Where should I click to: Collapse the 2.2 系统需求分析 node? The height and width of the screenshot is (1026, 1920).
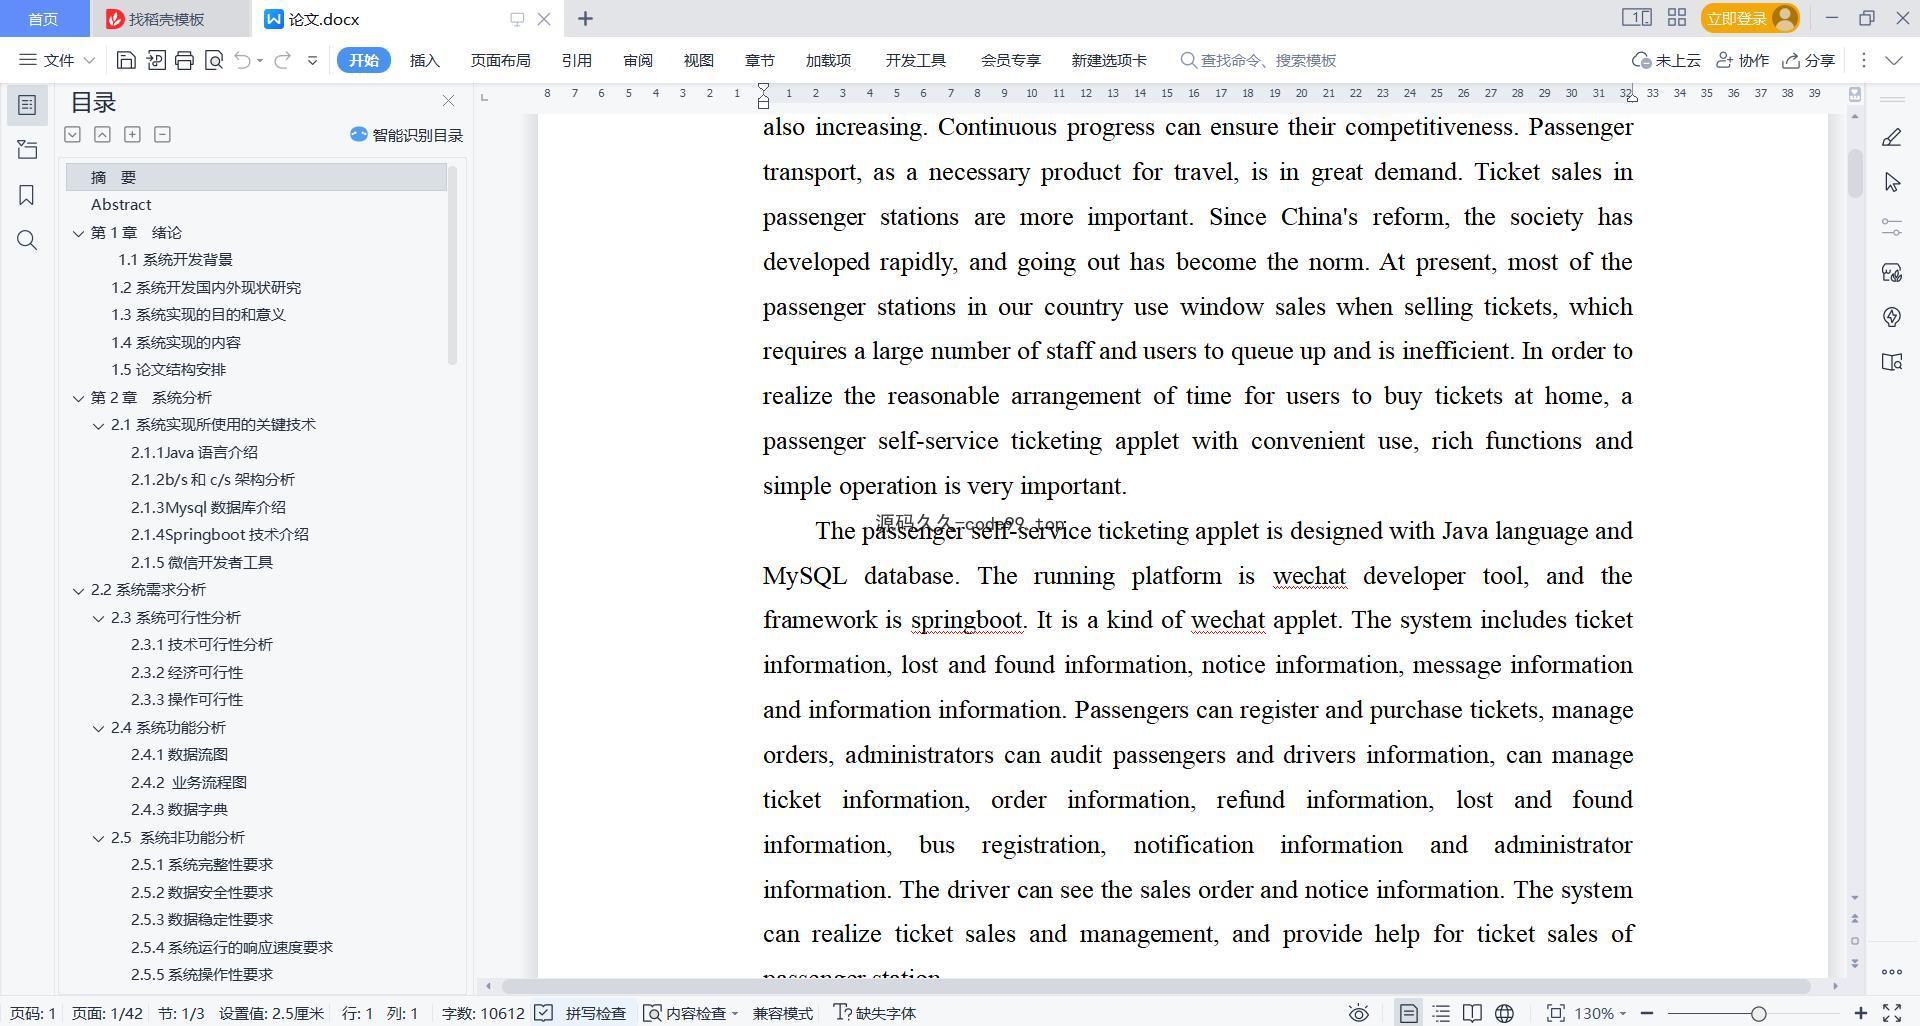pos(79,590)
